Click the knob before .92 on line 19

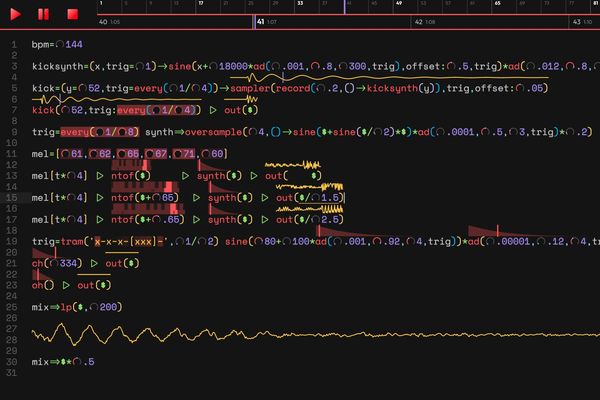pyautogui.click(x=377, y=242)
